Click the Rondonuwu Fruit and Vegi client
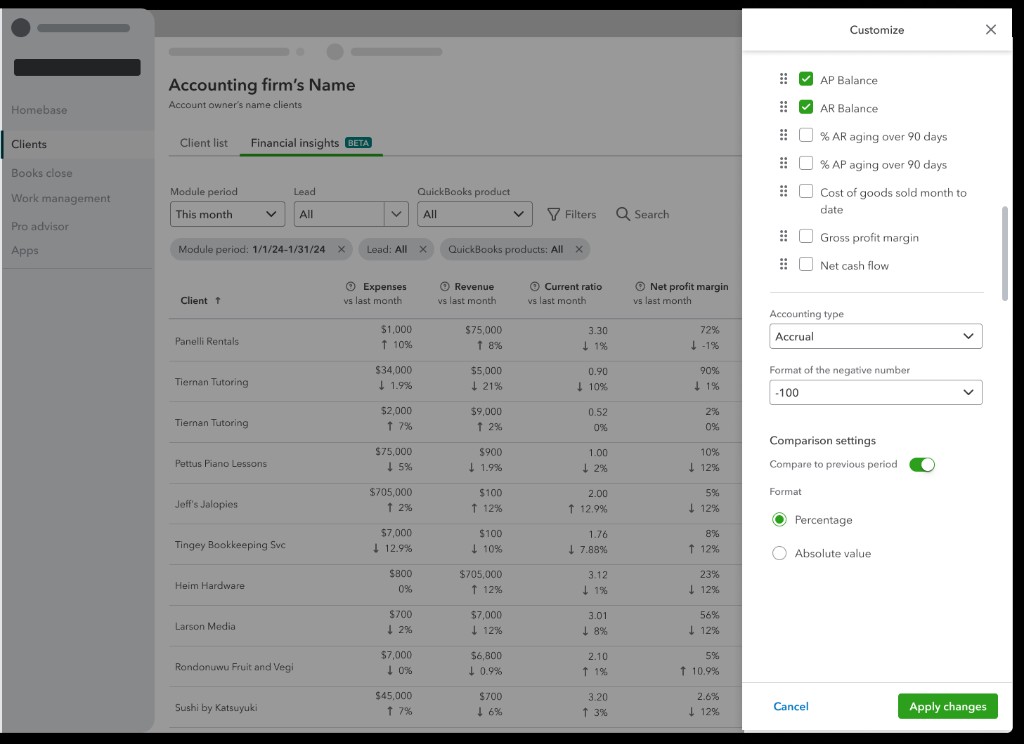The image size is (1024, 744). point(234,666)
